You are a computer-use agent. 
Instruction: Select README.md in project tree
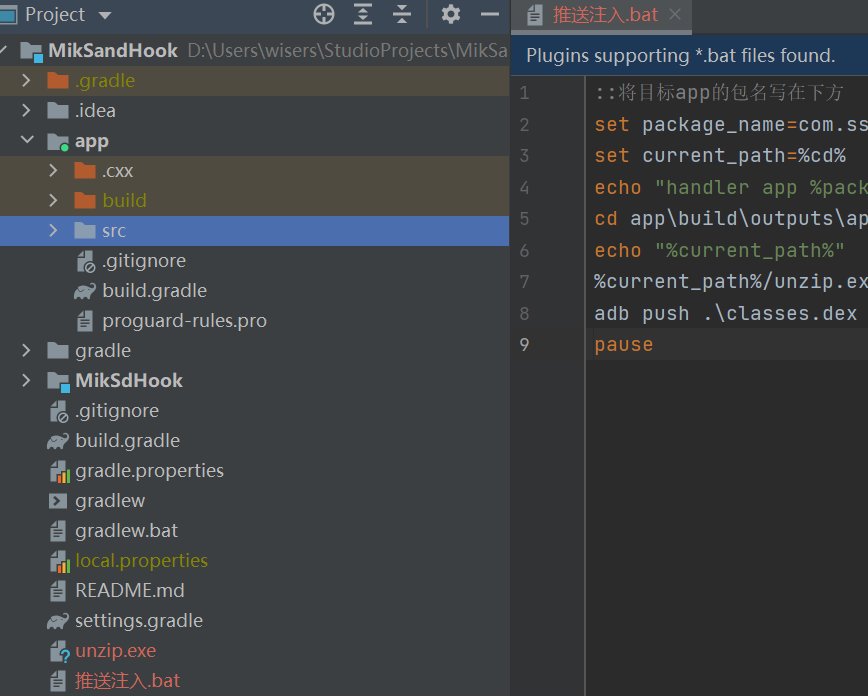click(129, 591)
